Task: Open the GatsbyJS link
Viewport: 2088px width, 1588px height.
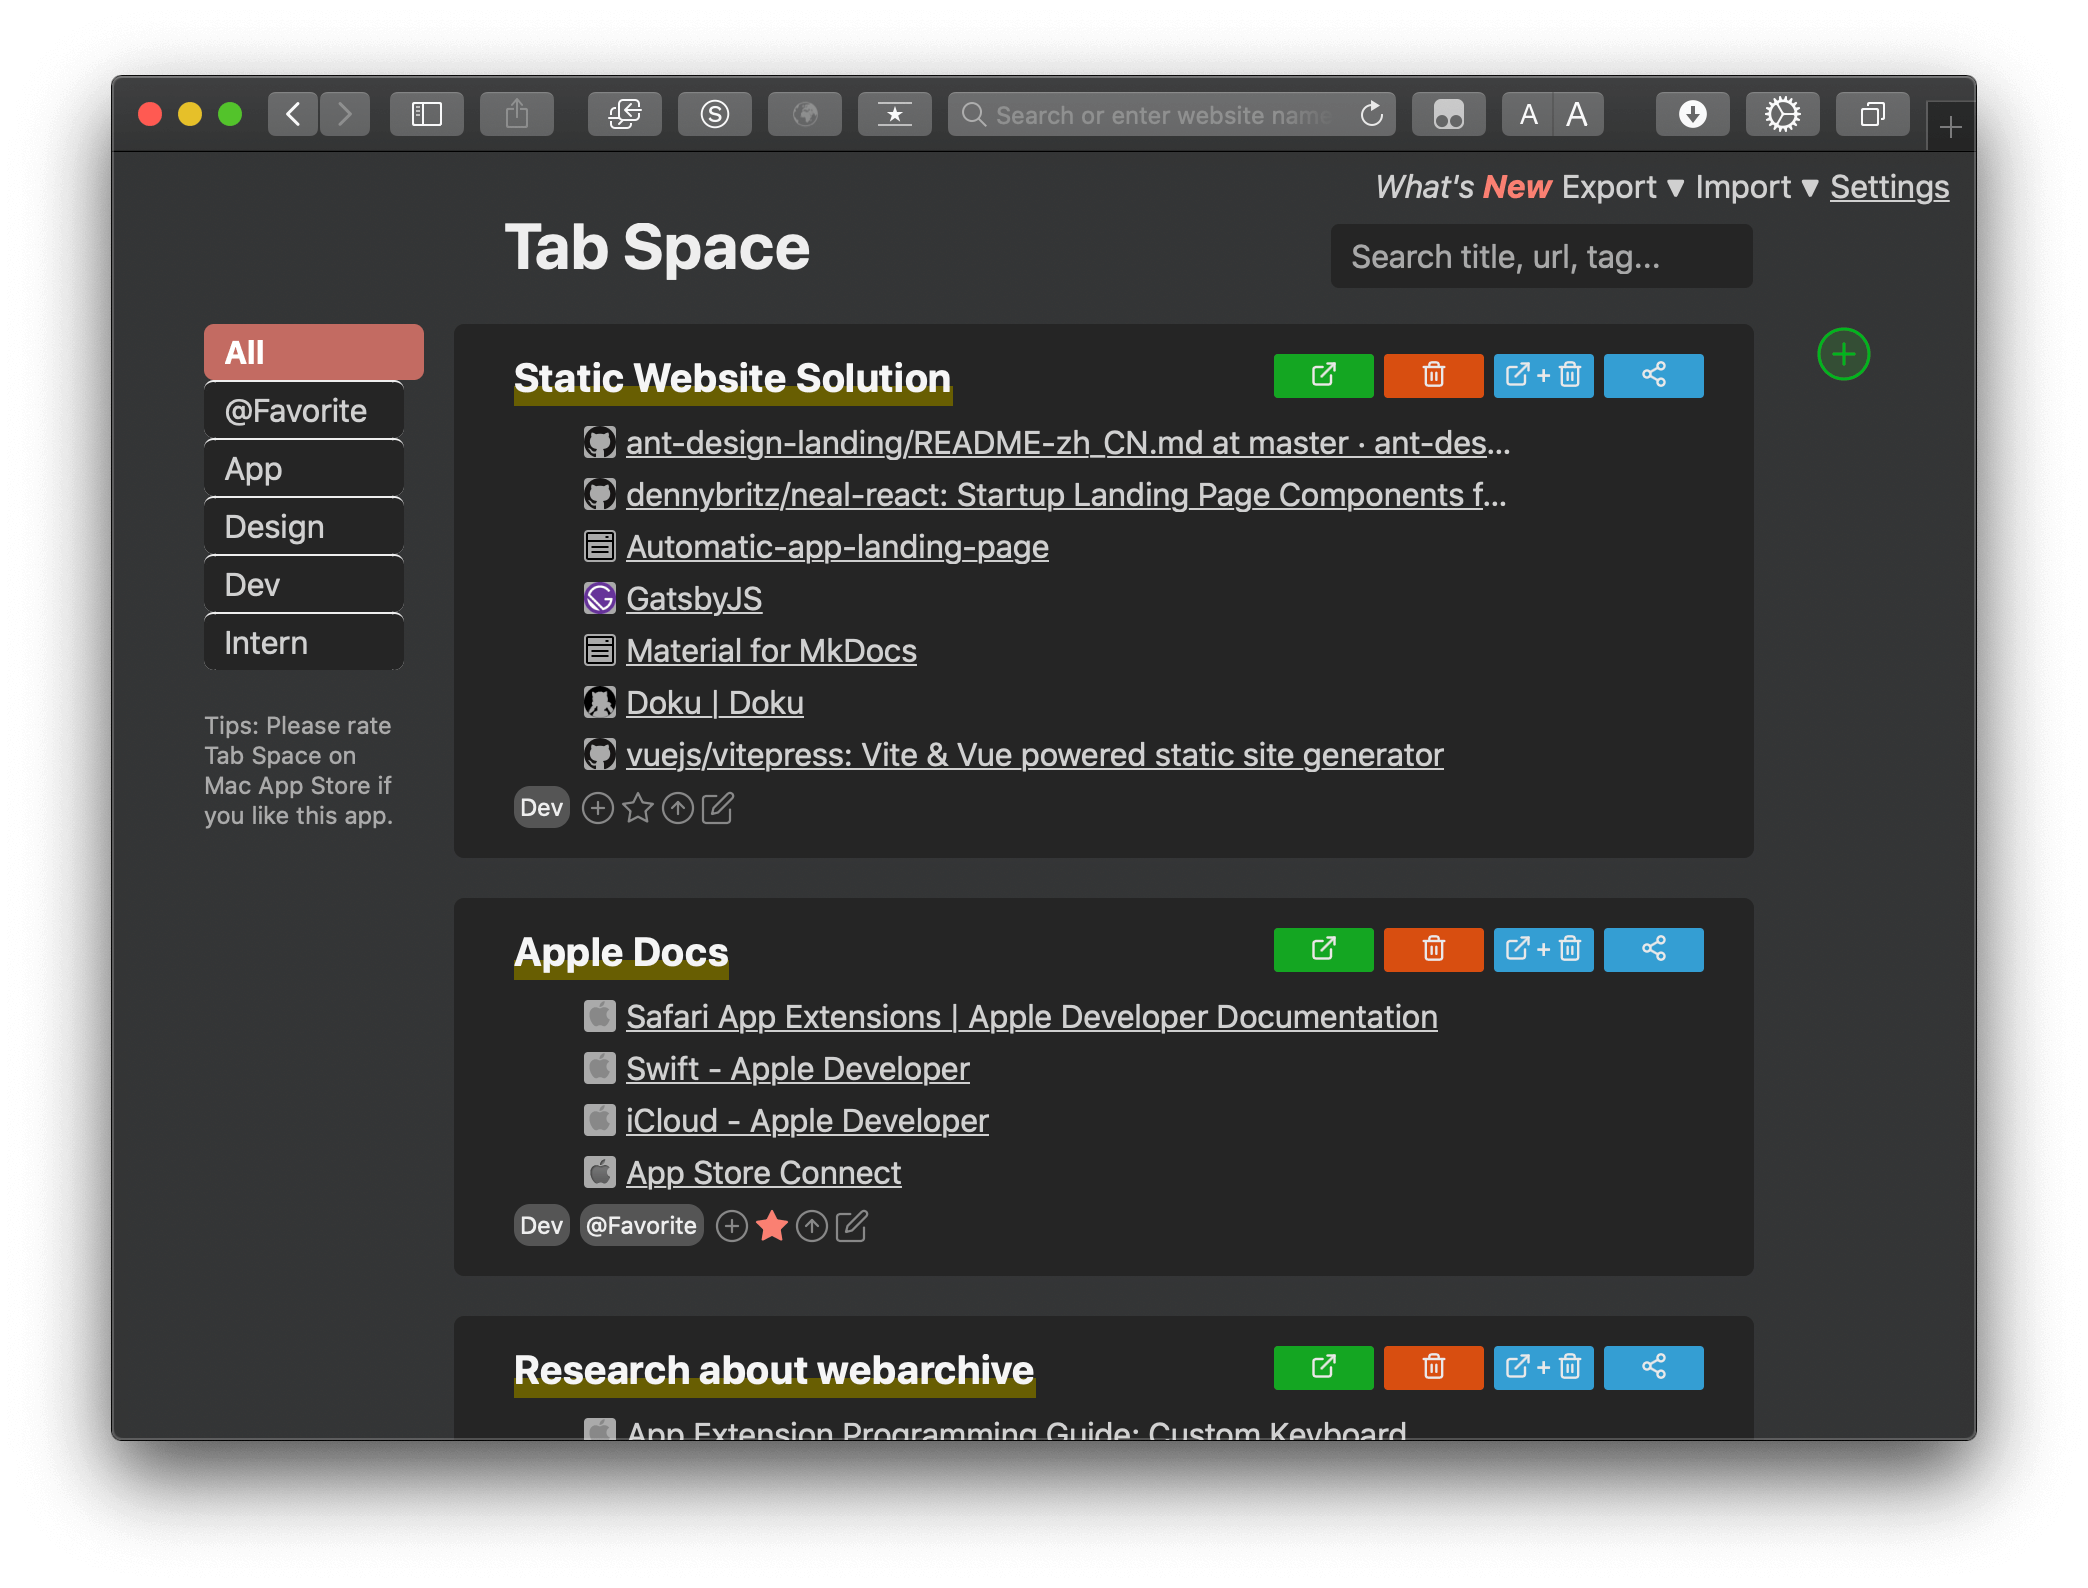Action: click(x=693, y=599)
